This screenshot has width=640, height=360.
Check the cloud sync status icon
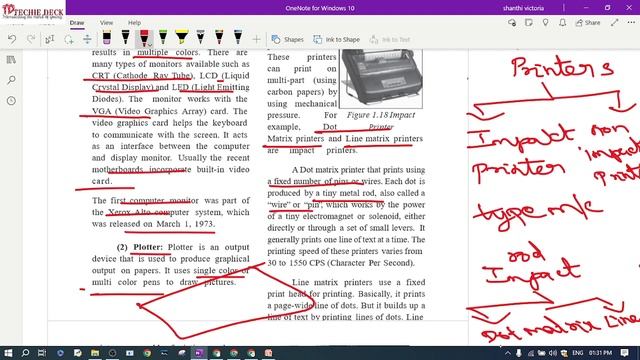[512, 23]
